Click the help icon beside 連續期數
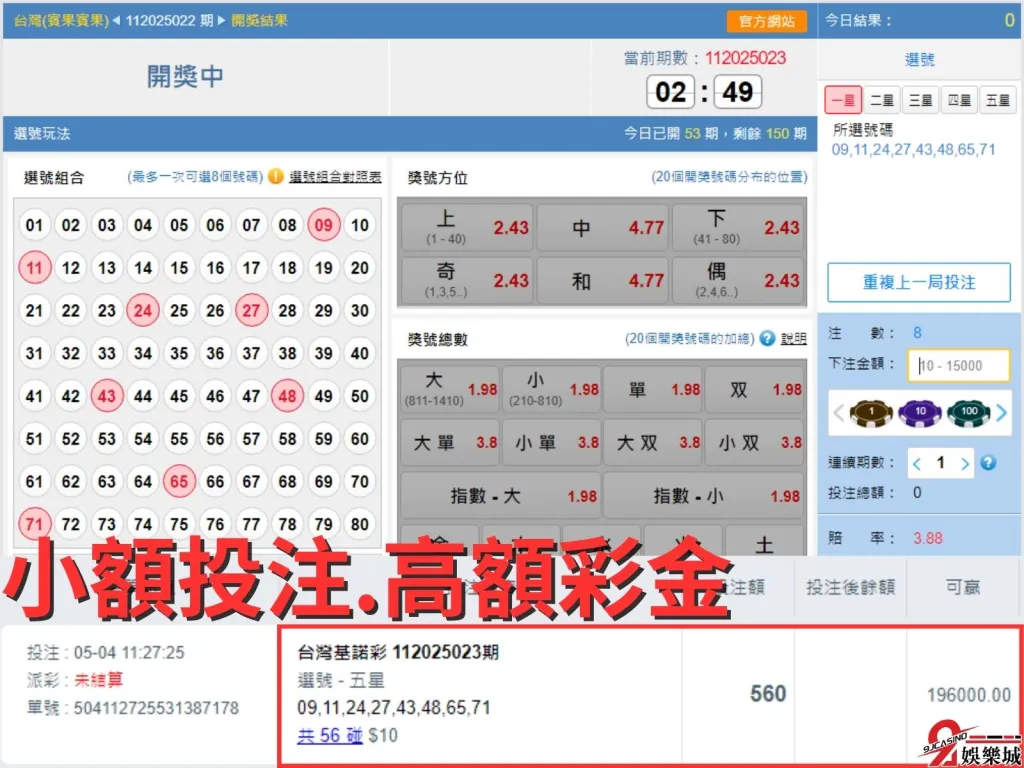This screenshot has width=1024, height=768. click(x=989, y=463)
